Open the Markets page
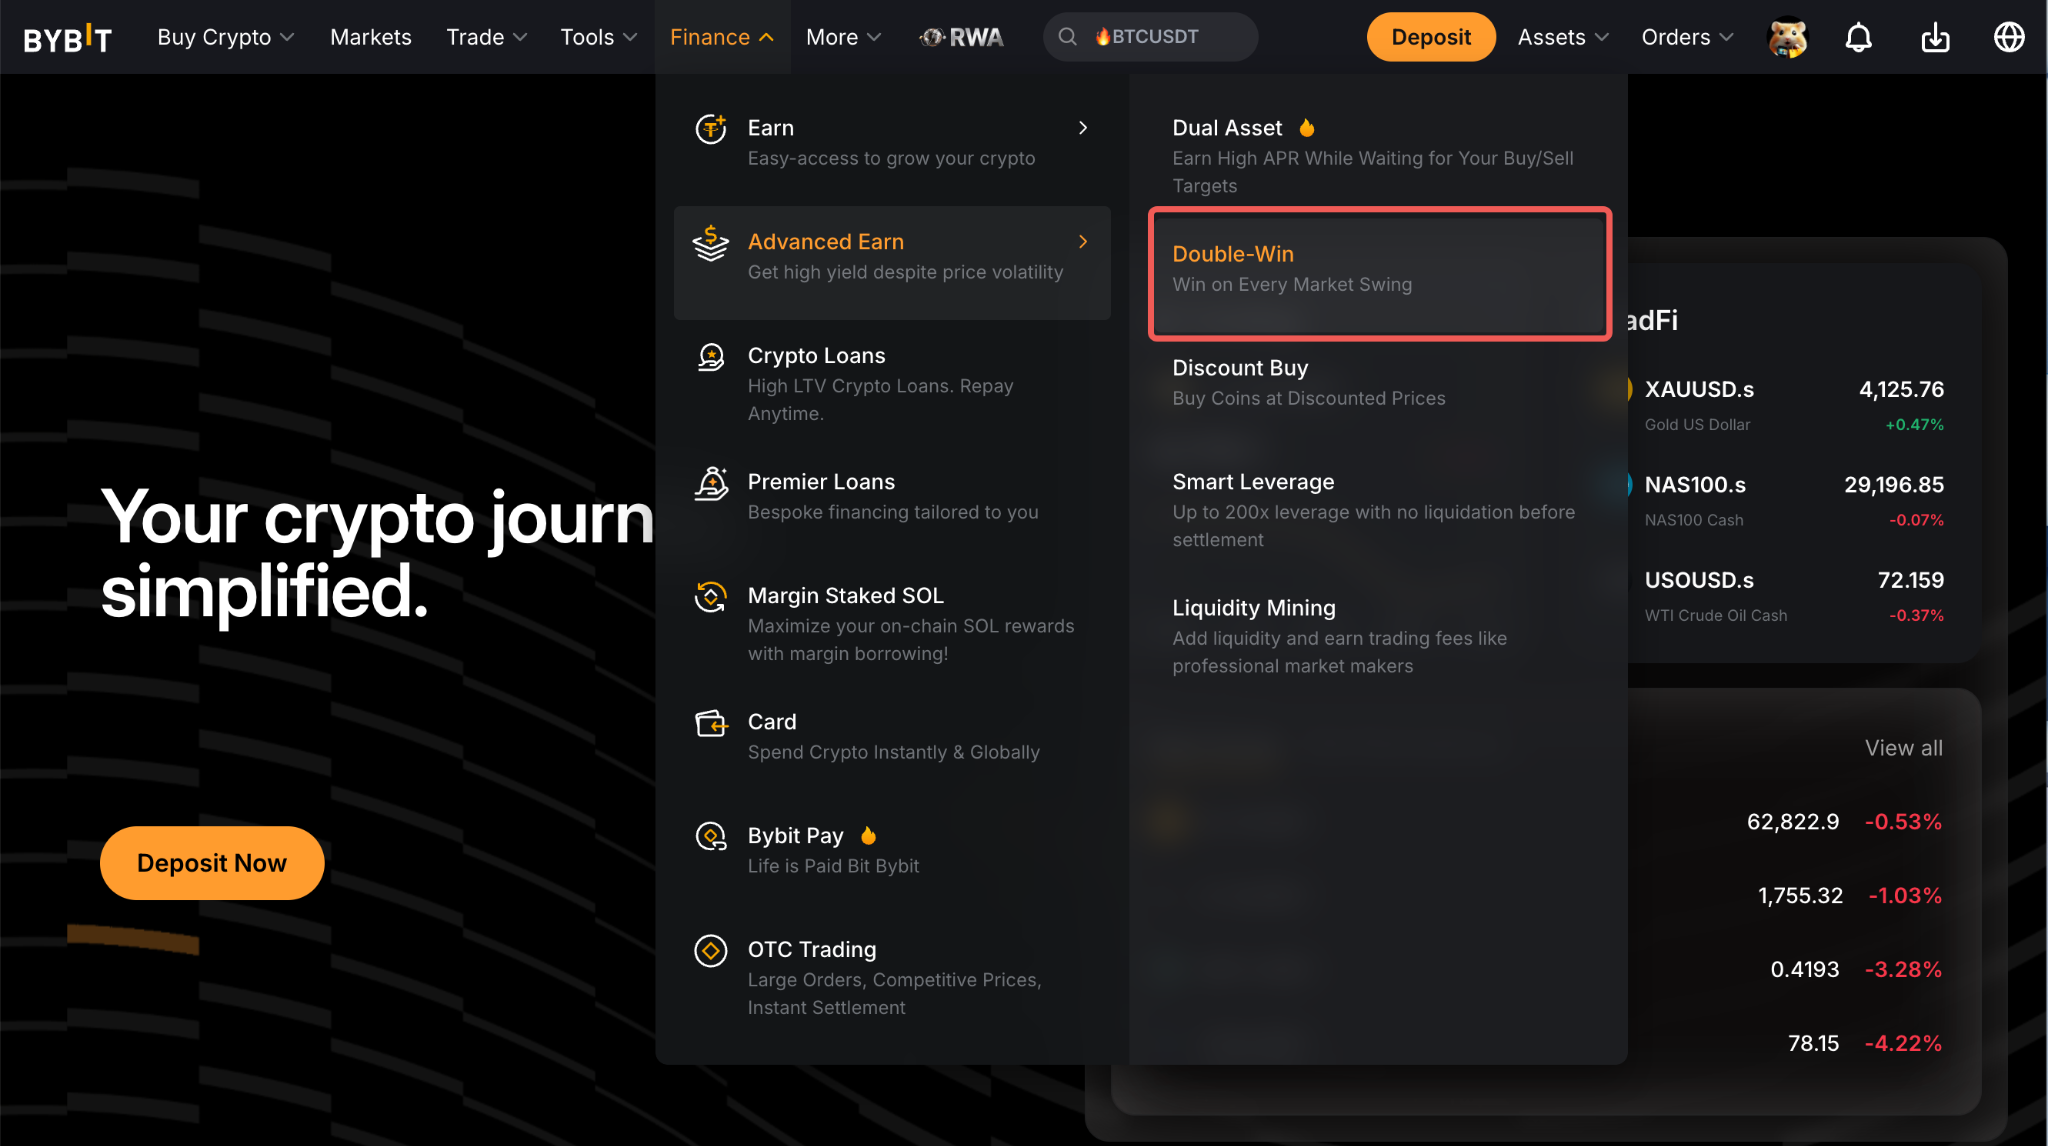The height and width of the screenshot is (1146, 2048). (371, 37)
